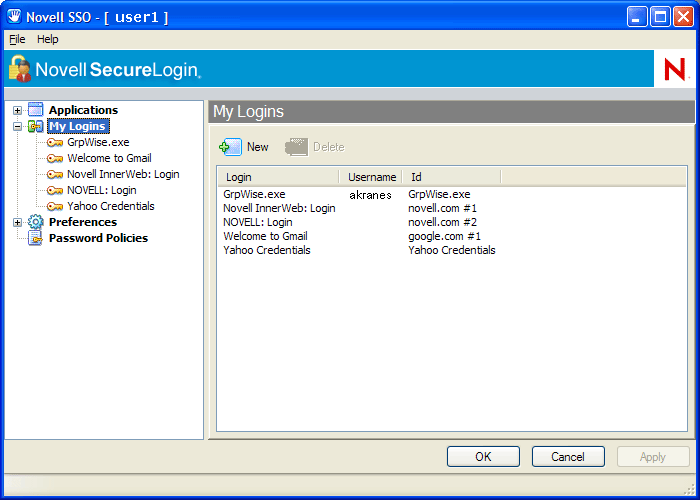Click the SecureLogin padlock banner icon

20,68
